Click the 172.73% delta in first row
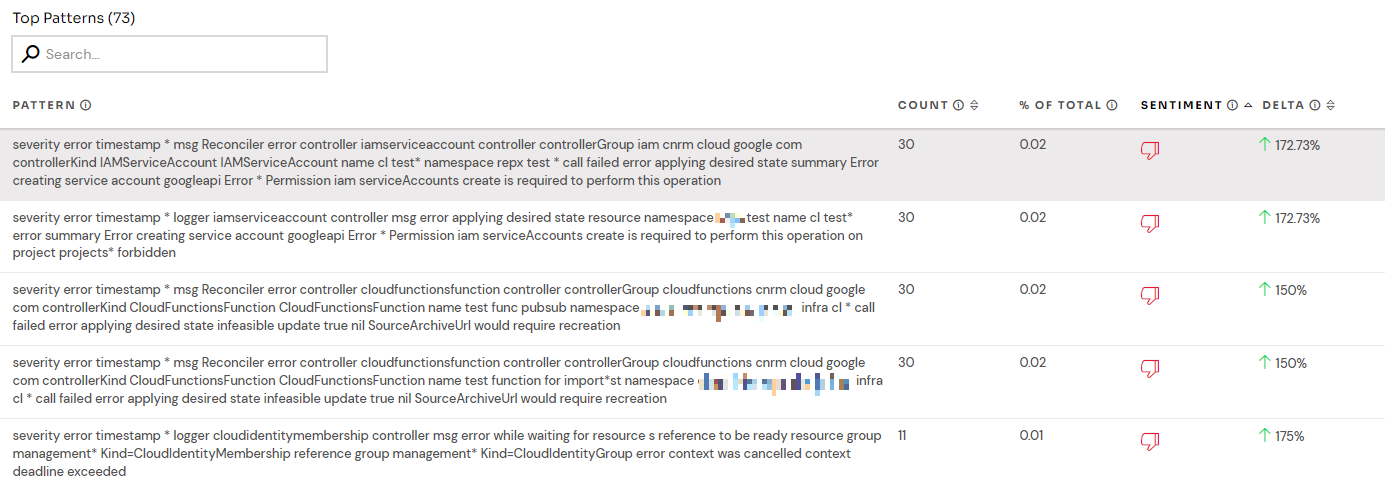The height and width of the screenshot is (490, 1385). pyautogui.click(x=1297, y=145)
